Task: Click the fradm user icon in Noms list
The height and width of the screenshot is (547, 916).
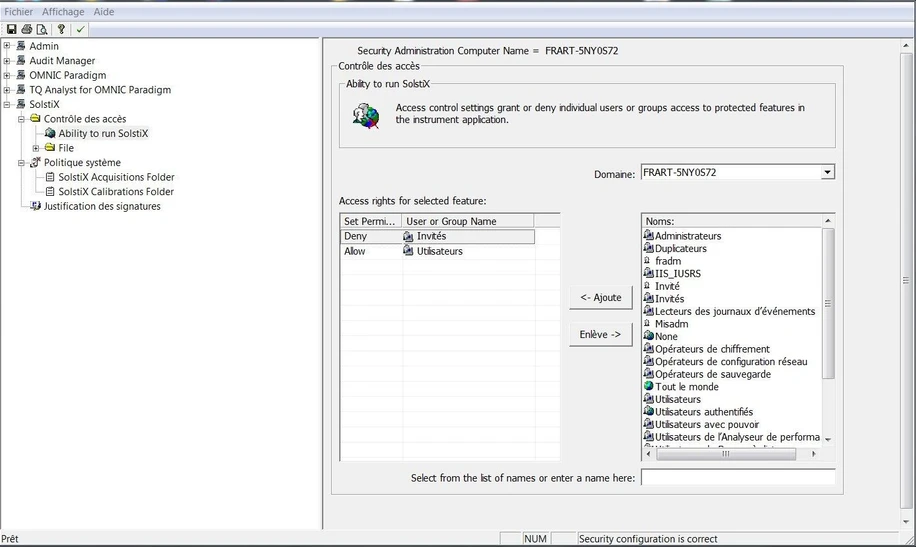Action: click(x=647, y=261)
